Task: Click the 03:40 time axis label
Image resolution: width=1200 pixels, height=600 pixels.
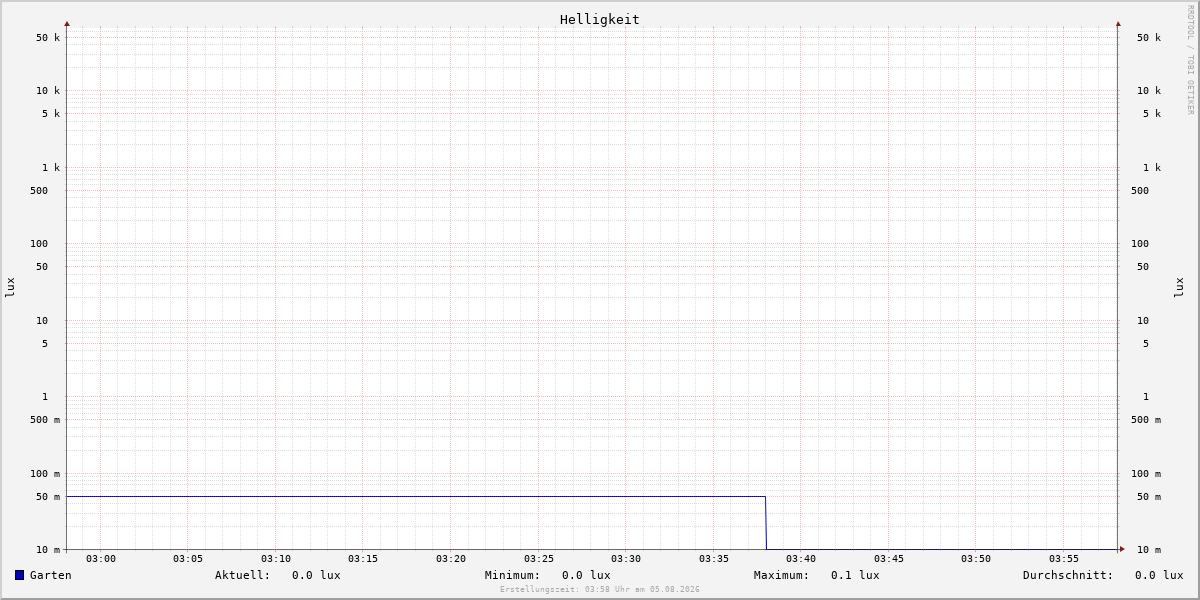Action: pyautogui.click(x=801, y=559)
